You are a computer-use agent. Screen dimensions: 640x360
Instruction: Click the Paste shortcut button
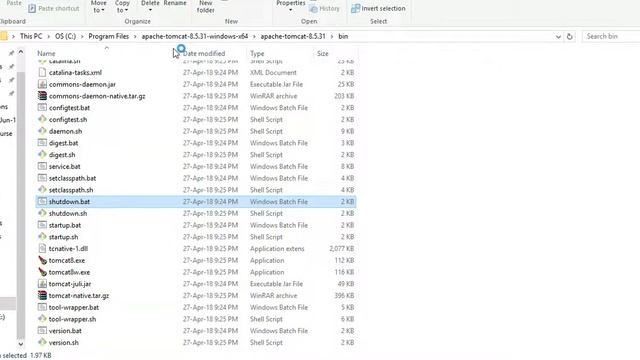53,8
